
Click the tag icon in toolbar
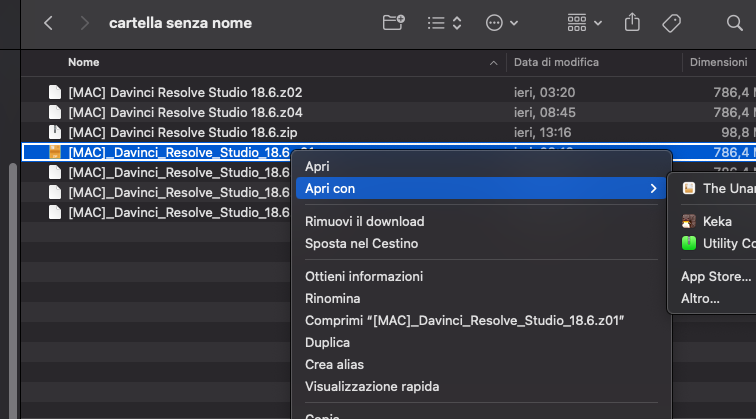671,23
